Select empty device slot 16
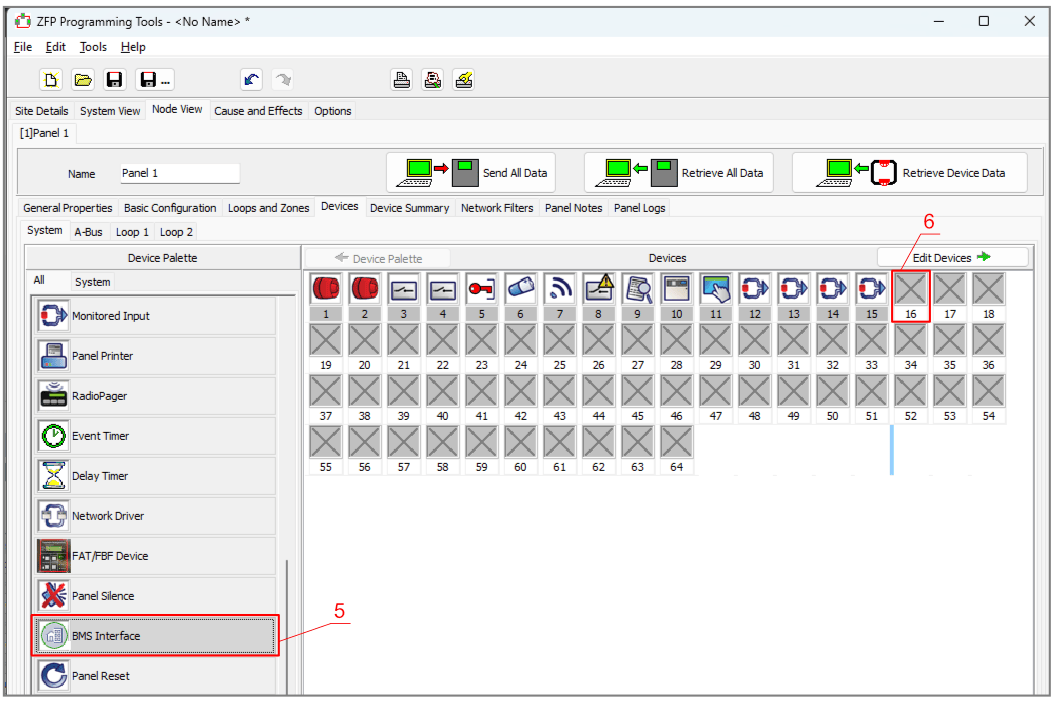 click(910, 290)
